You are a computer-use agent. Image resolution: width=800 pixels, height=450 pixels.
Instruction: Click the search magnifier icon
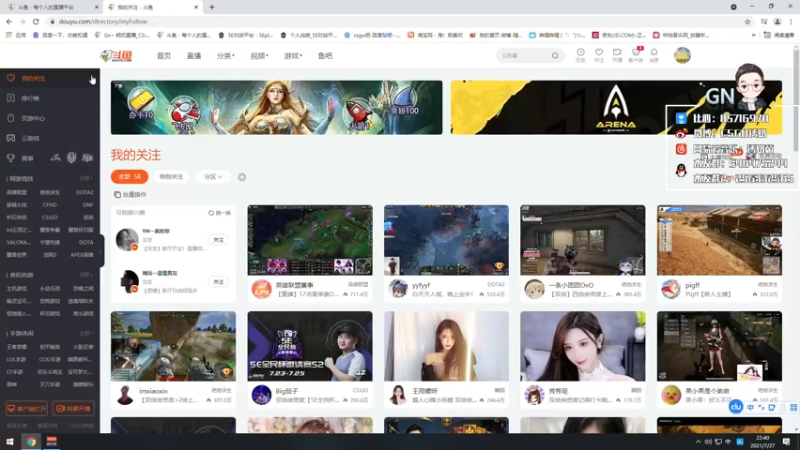click(555, 56)
